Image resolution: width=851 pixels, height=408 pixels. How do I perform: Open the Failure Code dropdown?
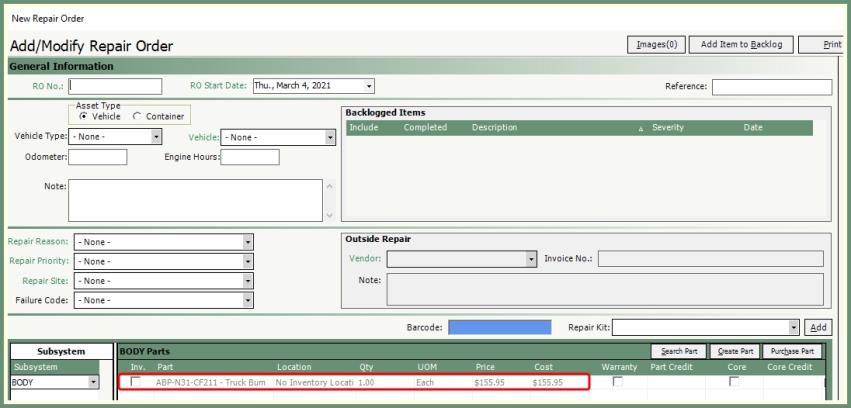click(248, 299)
